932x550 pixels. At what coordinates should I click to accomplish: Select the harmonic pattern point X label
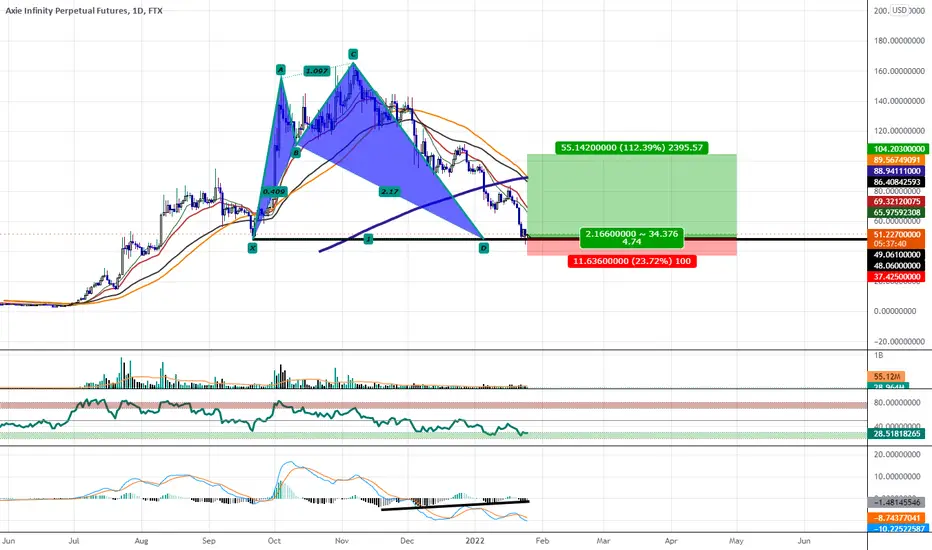pos(253,248)
